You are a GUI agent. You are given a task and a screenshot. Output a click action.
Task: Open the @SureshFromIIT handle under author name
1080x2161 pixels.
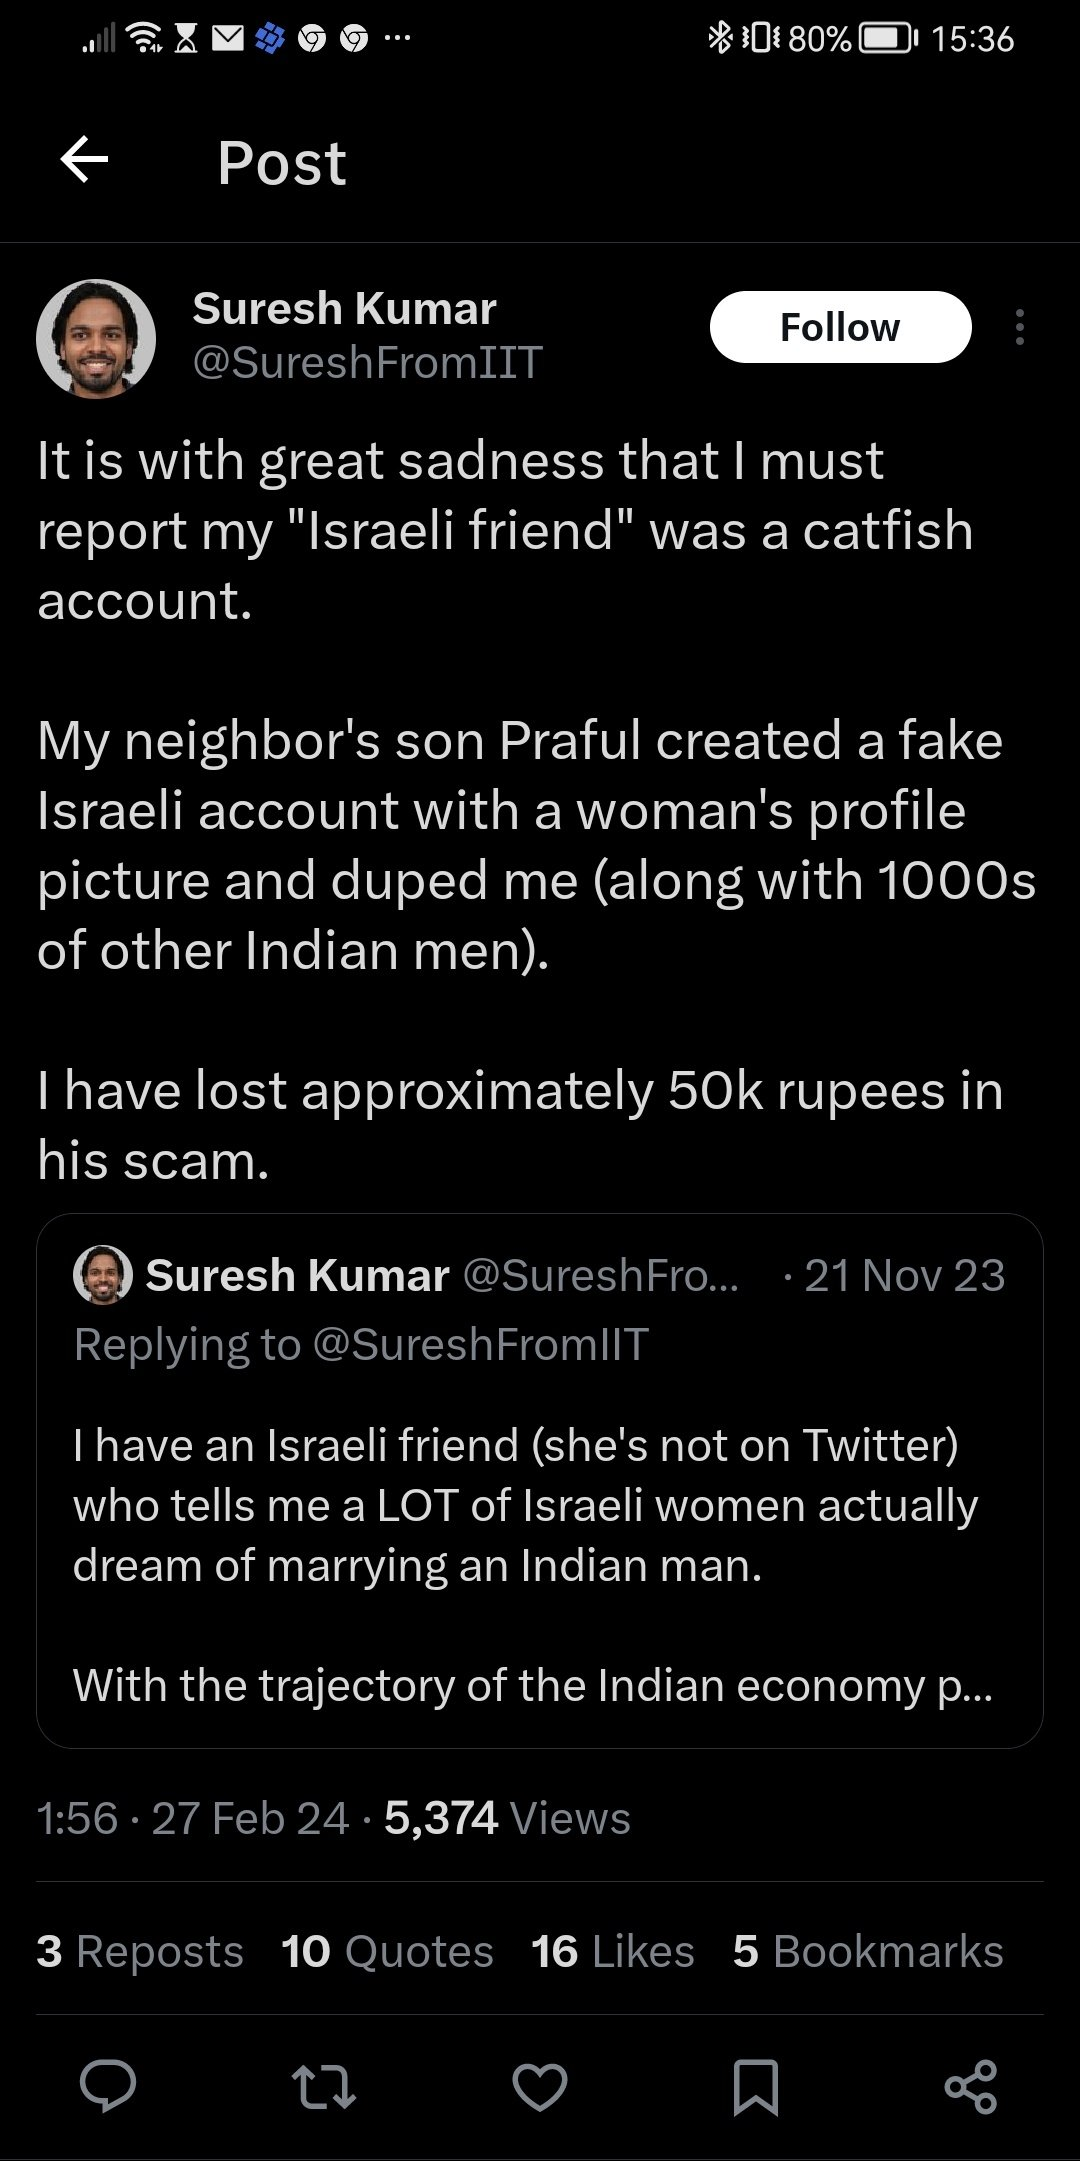pos(367,362)
